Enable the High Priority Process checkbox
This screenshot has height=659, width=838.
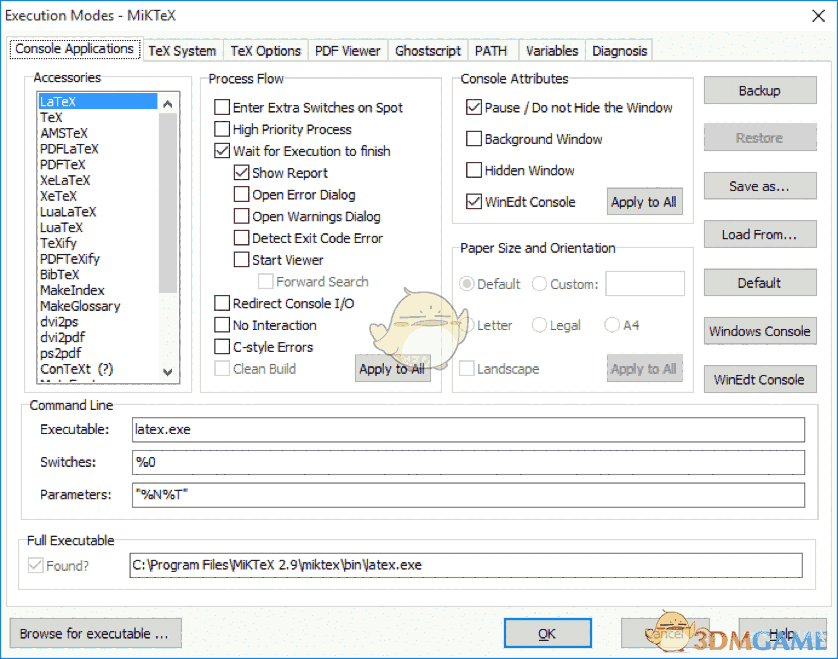223,129
